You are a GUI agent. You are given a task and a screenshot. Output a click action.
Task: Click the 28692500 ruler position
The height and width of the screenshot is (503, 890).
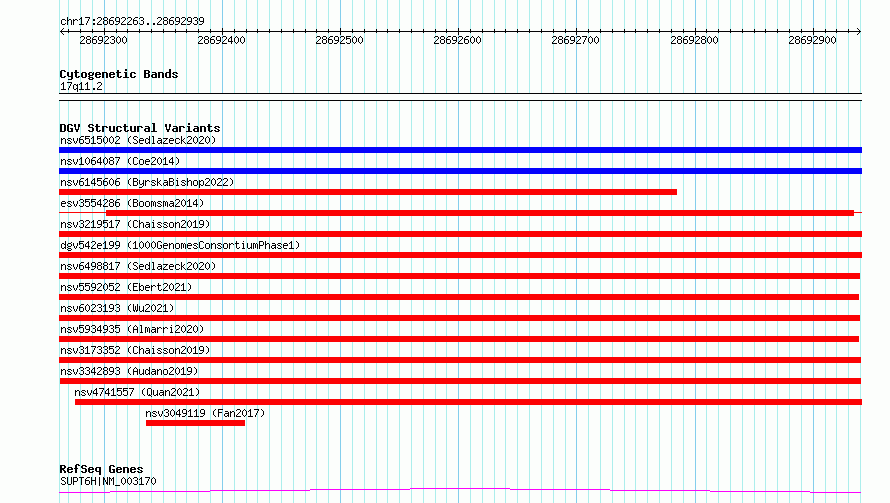[339, 40]
